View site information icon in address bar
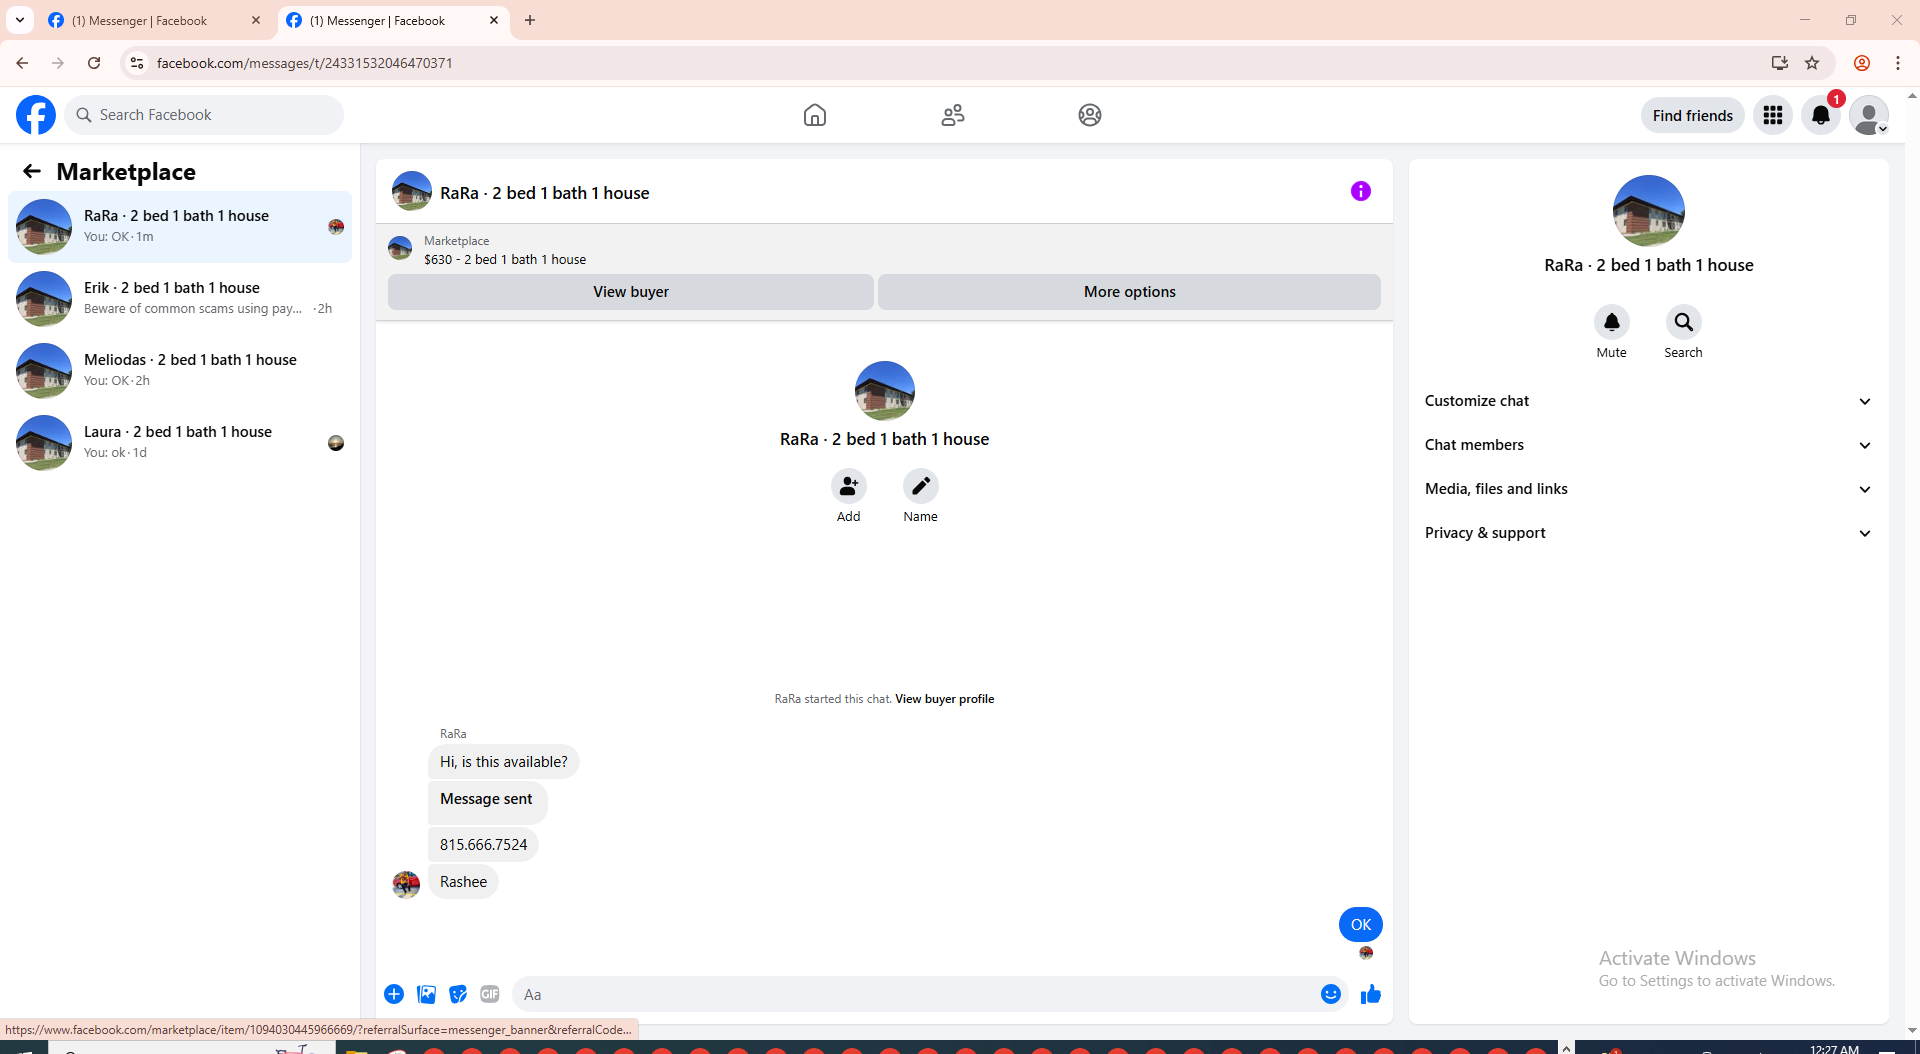Screen dimensions: 1920x1054 coord(137,63)
